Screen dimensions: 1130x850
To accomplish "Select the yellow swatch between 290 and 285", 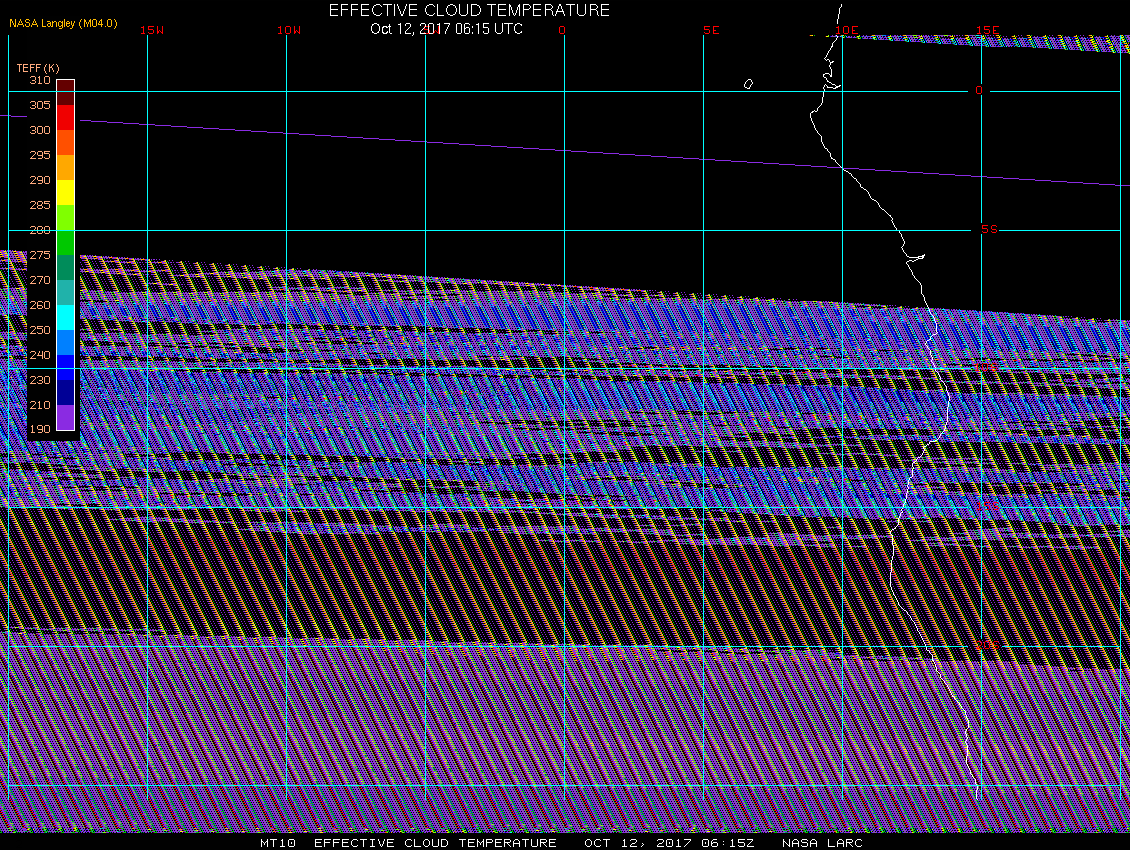I will click(66, 192).
